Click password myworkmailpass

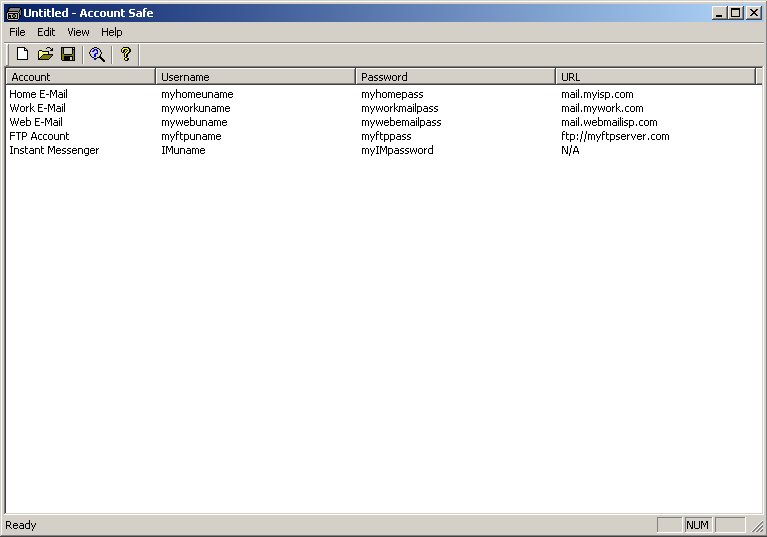click(400, 108)
